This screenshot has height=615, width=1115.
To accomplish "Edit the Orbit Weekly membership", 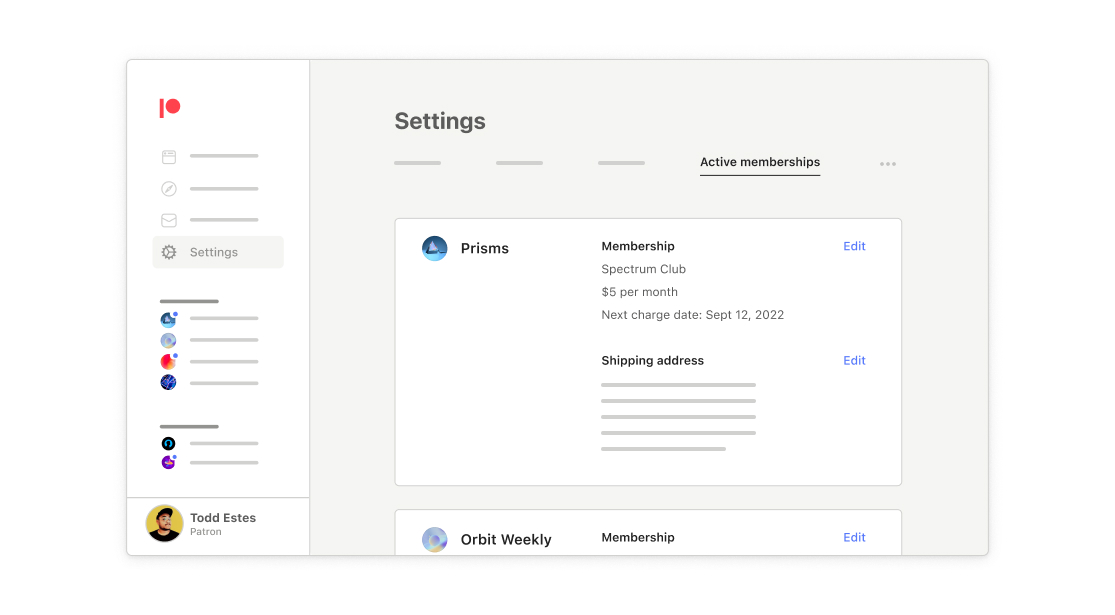I will click(854, 538).
